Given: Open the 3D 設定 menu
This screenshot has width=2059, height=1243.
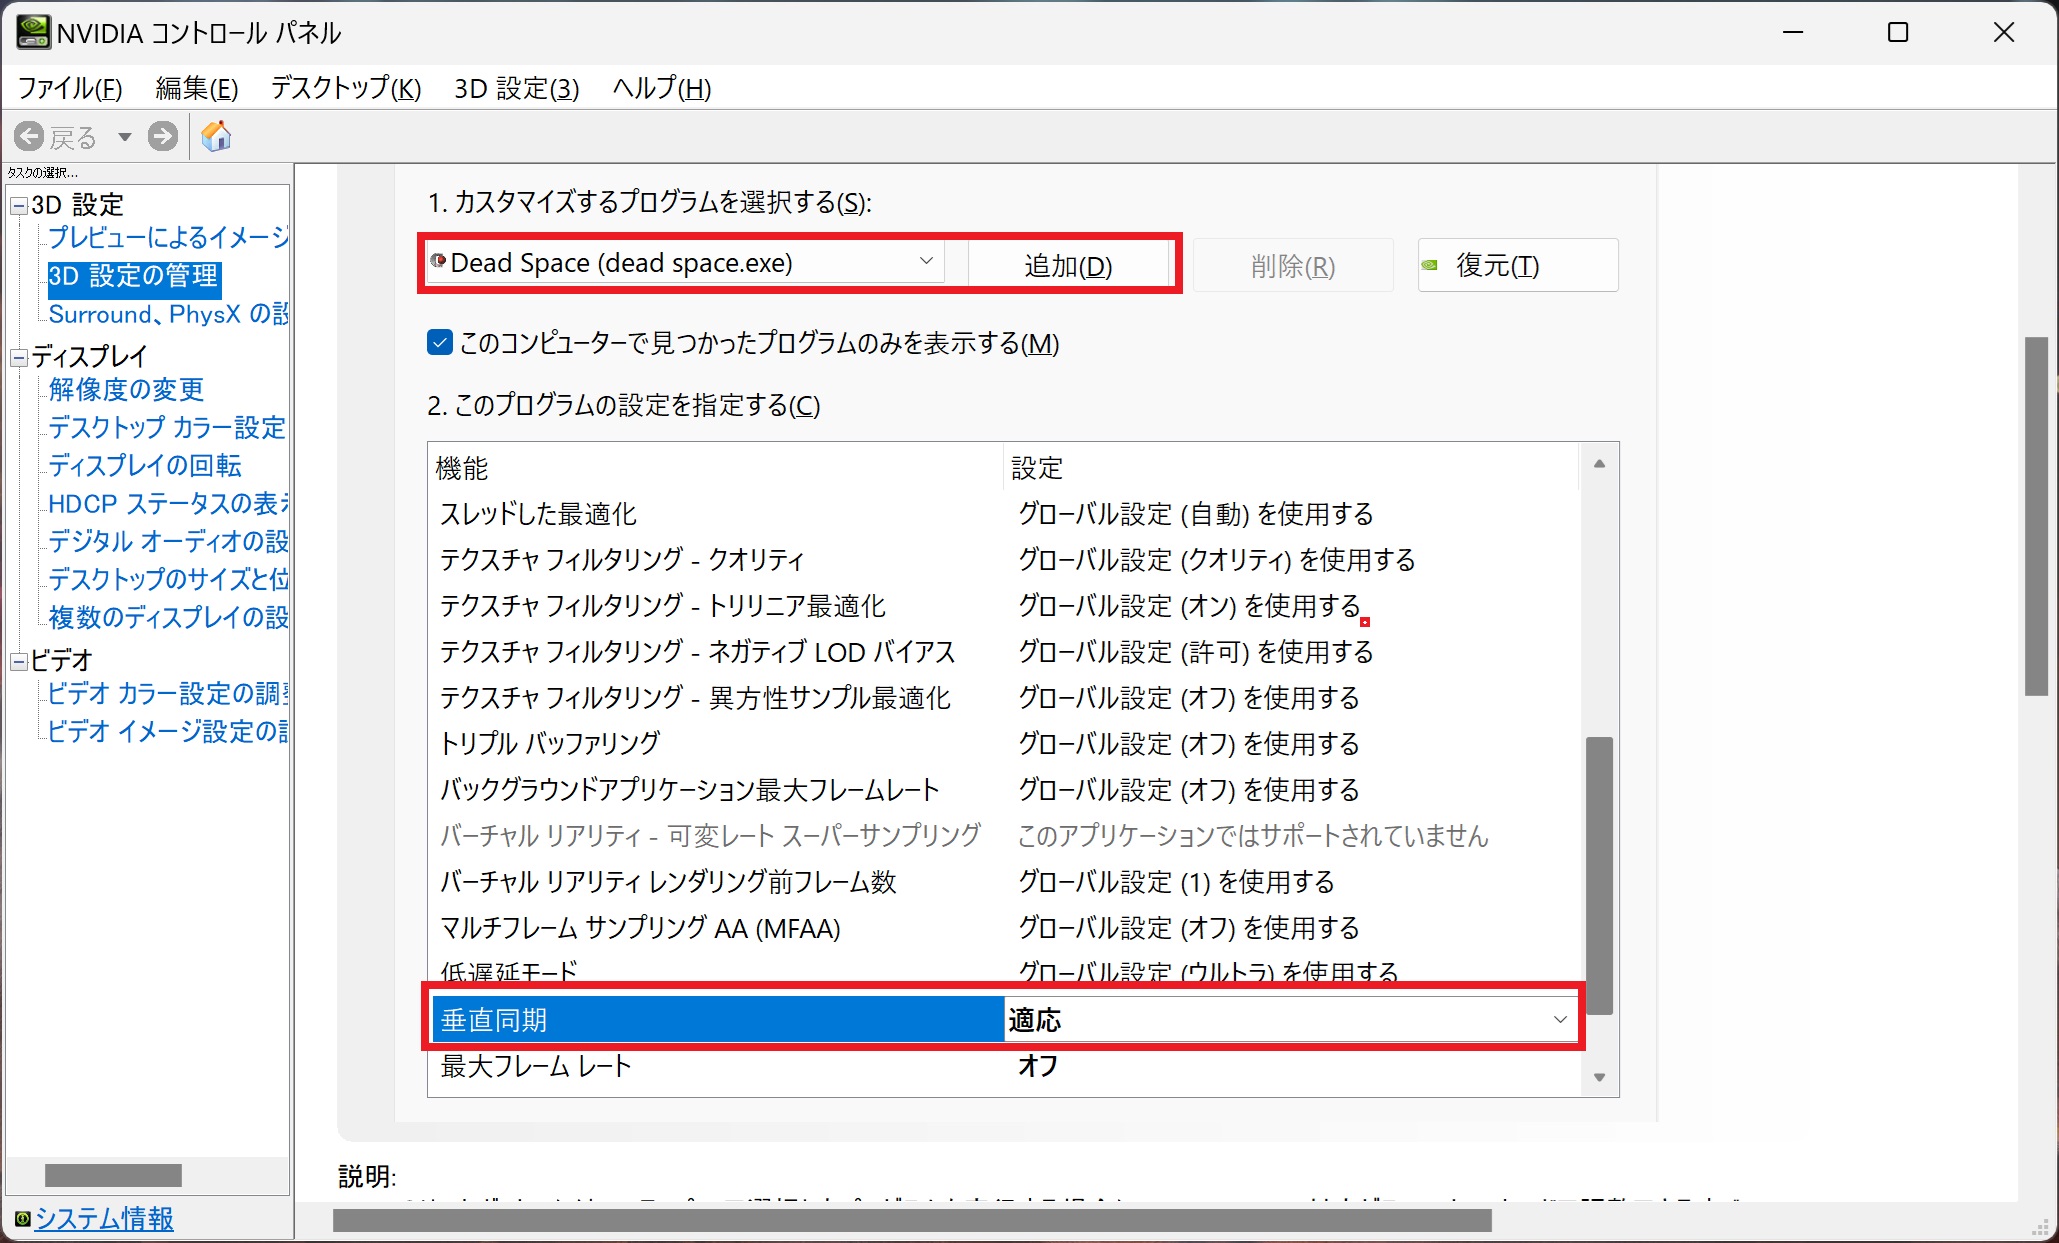Looking at the screenshot, I should tap(516, 88).
